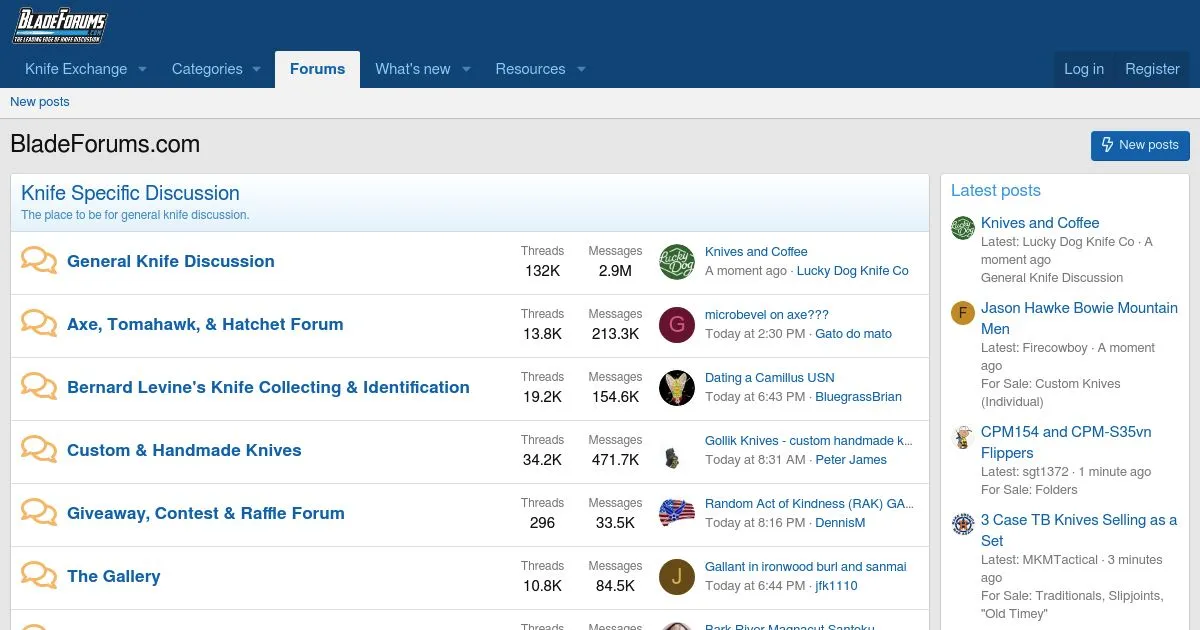Open the Categories nav tab
This screenshot has height=630, width=1200.
pos(207,69)
